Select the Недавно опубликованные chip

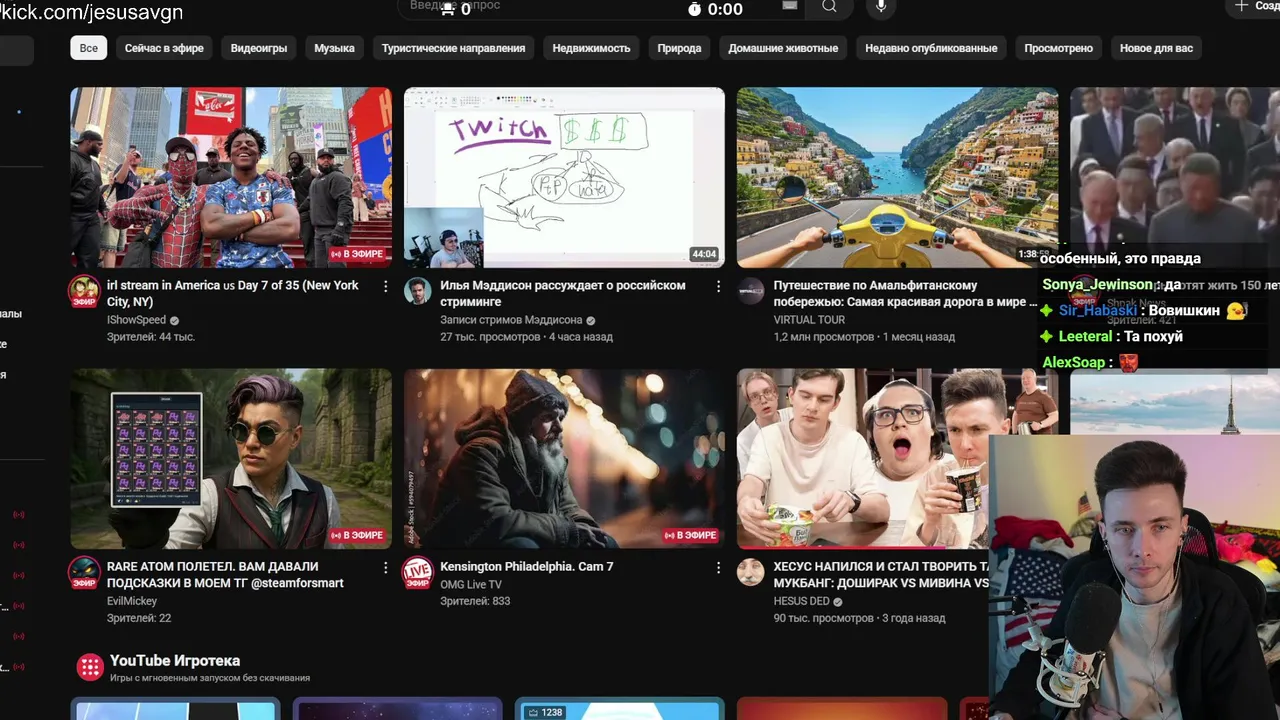coord(931,48)
